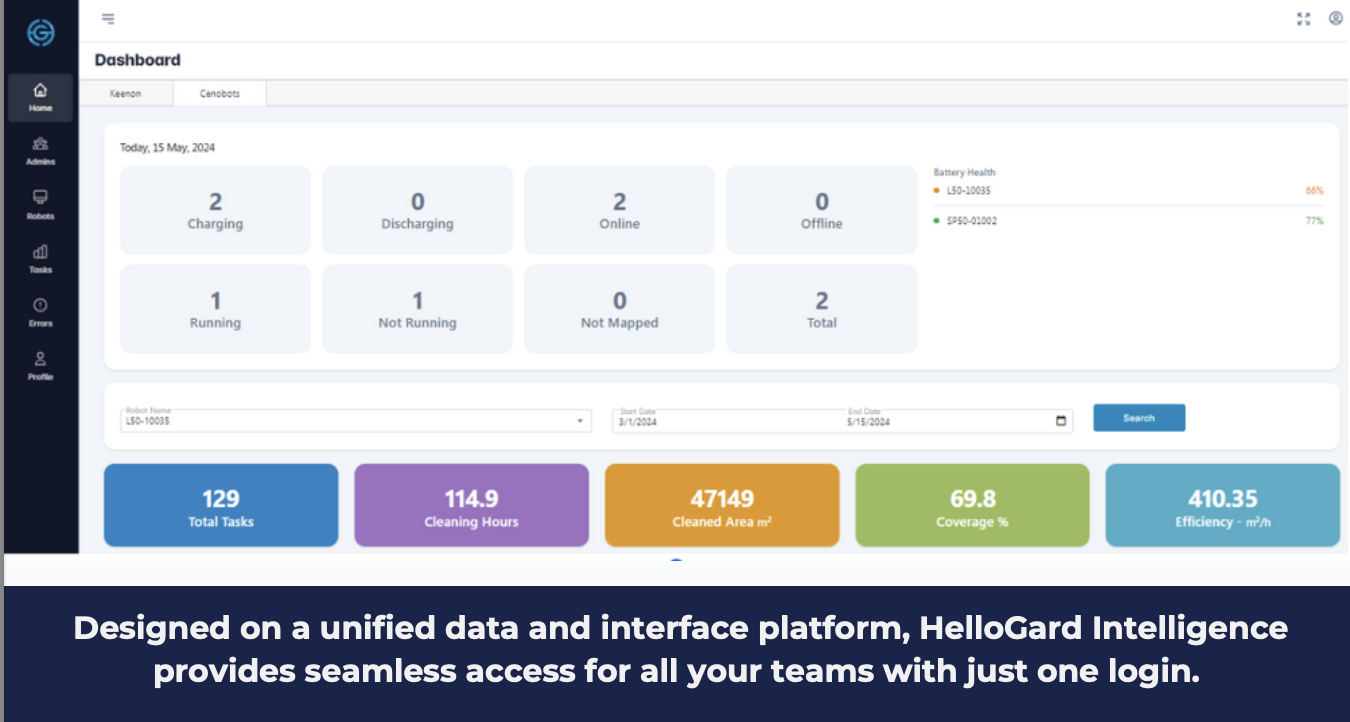1350x722 pixels.
Task: Switch to the Keenon tab
Action: point(125,94)
